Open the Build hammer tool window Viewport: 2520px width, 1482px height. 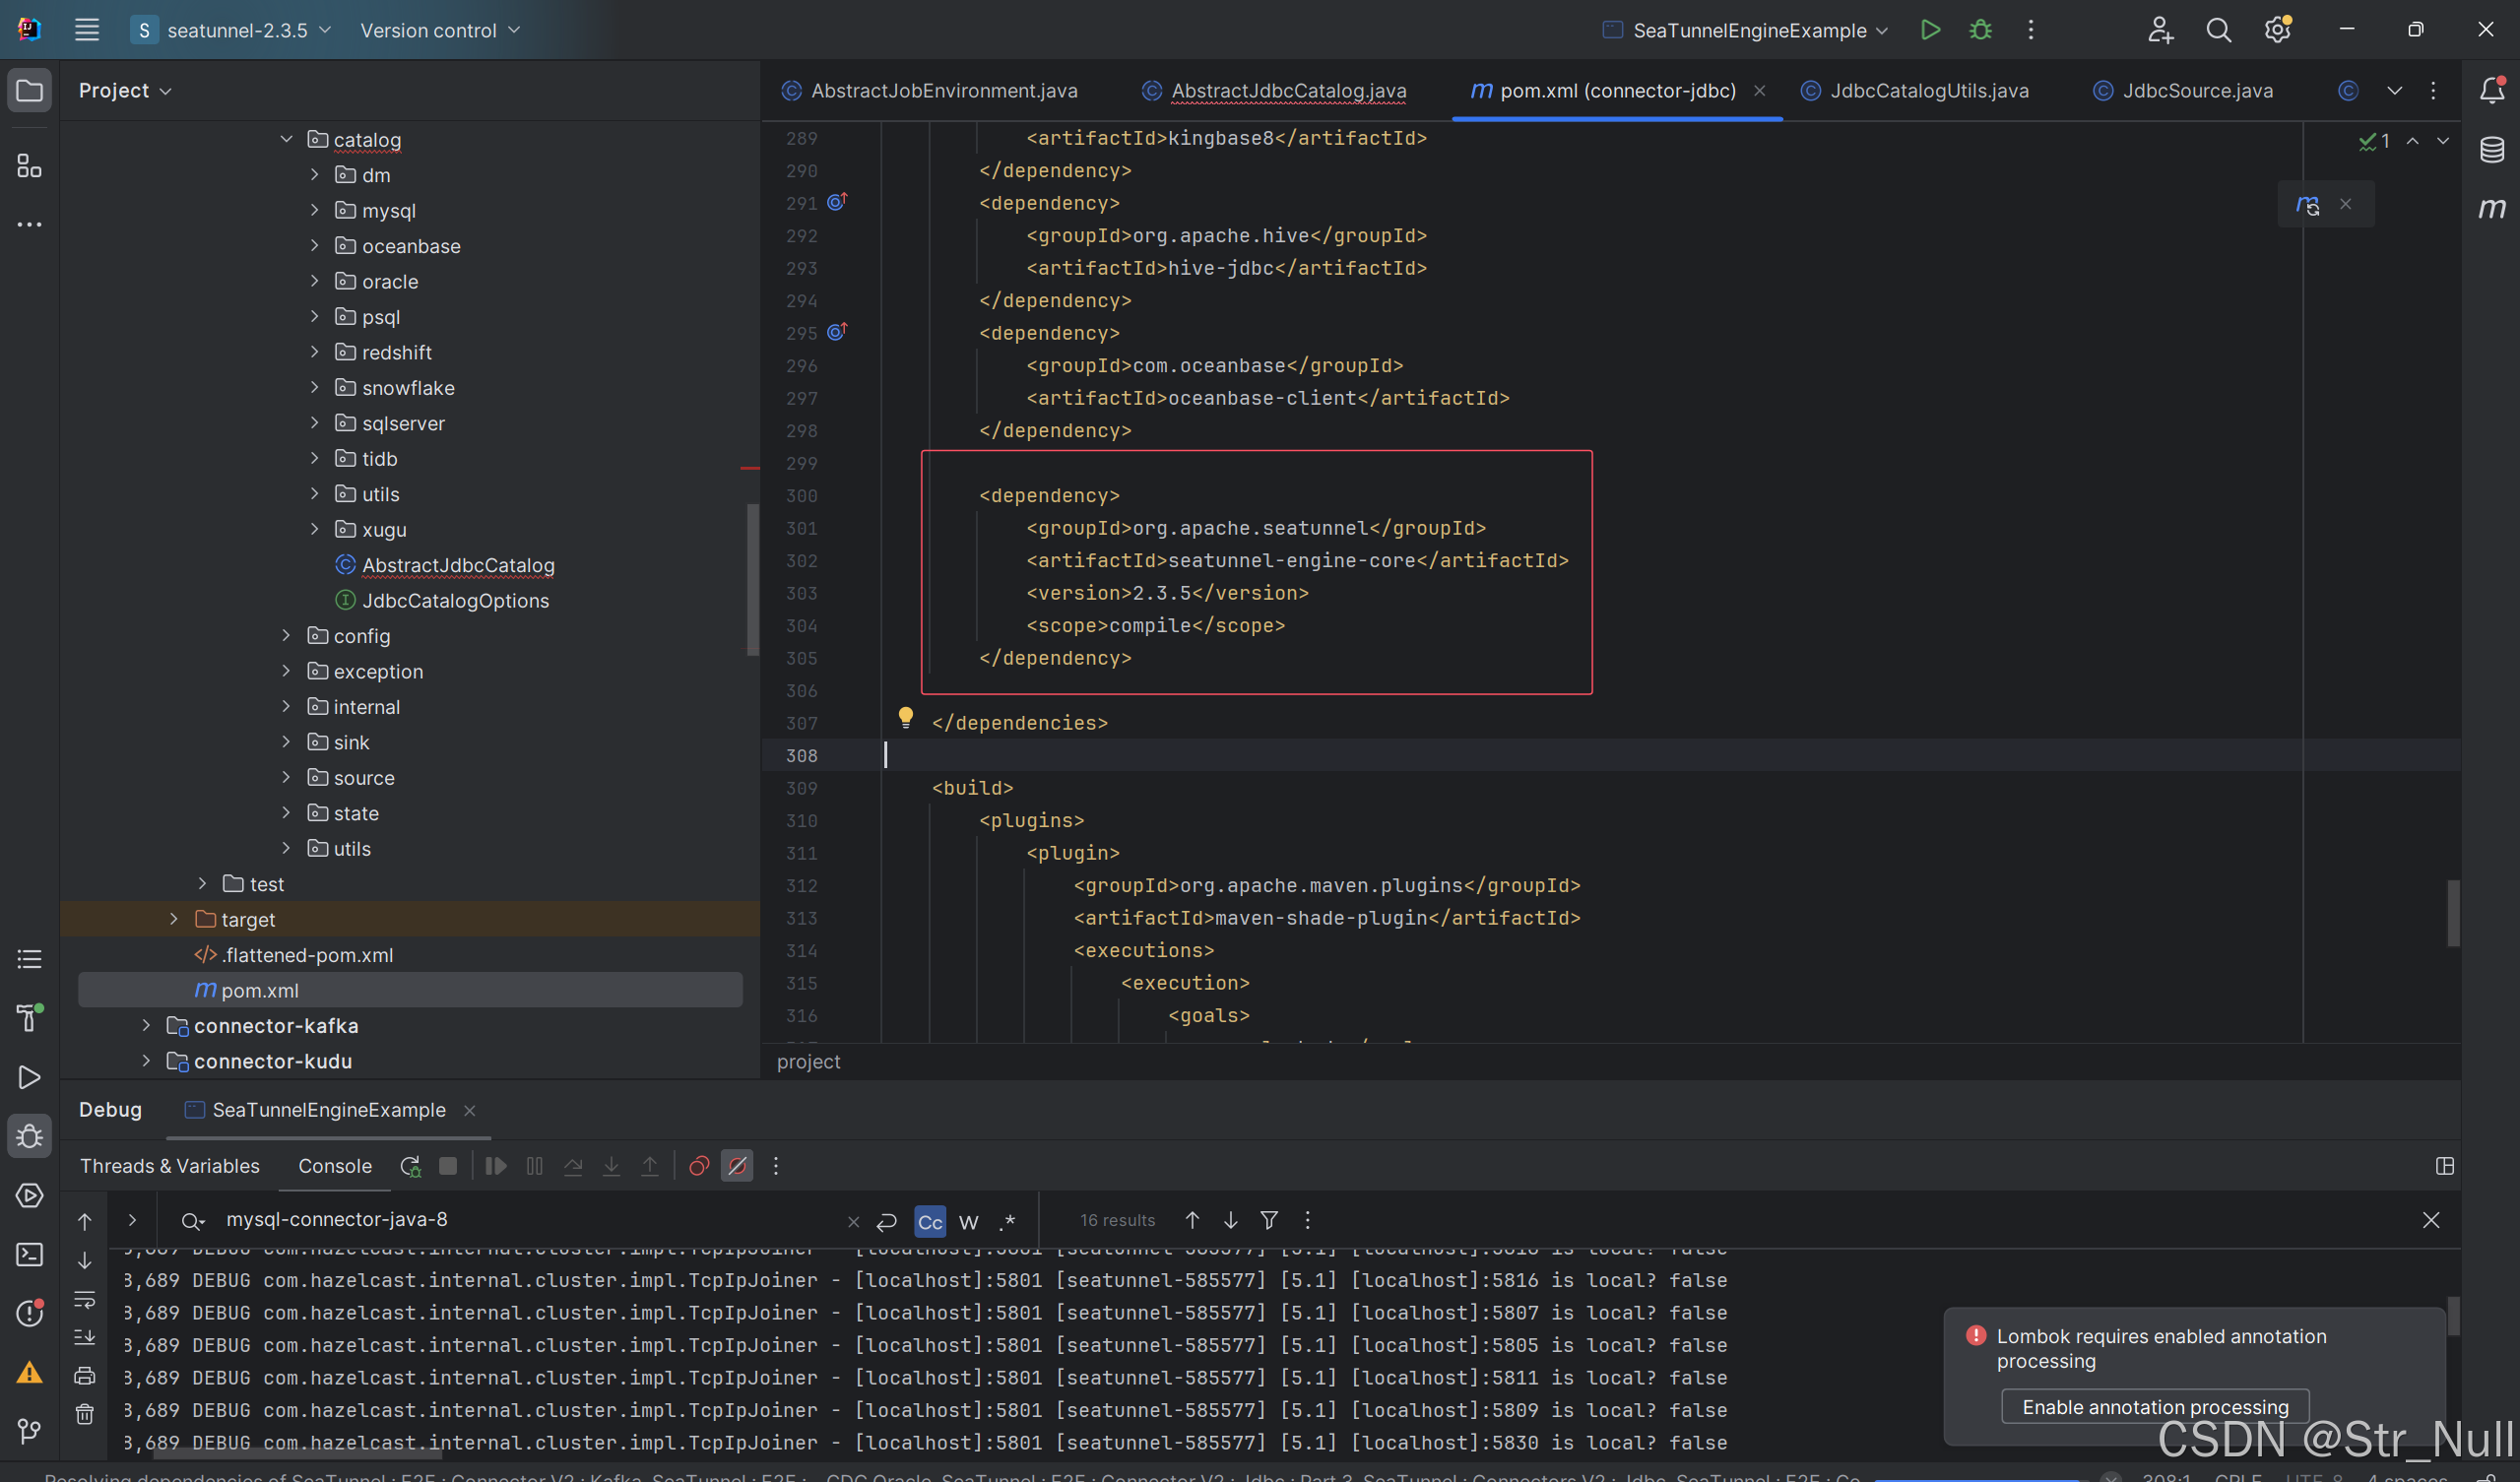point(29,1018)
